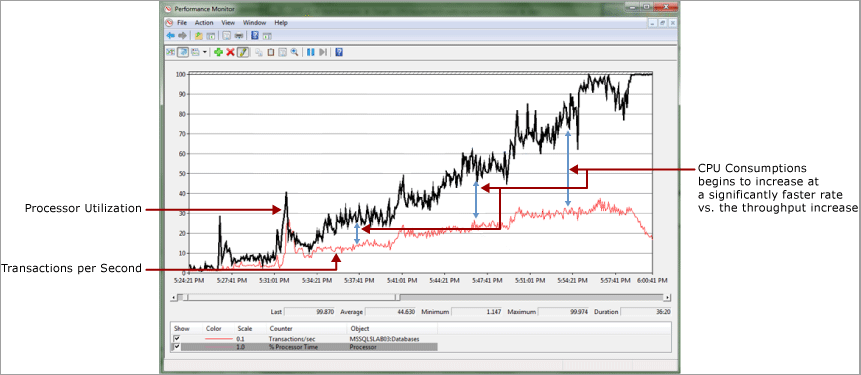
Task: Open help from lower toolbar question icon
Action: coord(339,52)
